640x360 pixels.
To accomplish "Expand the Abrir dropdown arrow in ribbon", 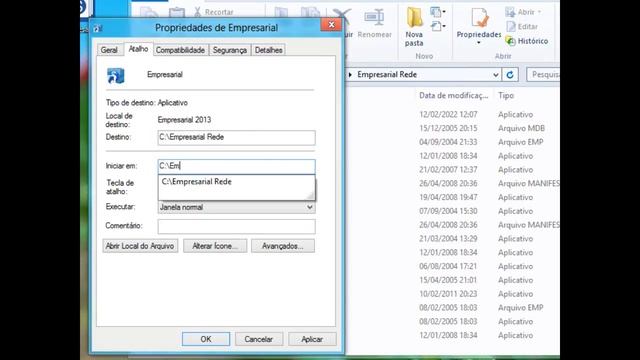I will tap(540, 12).
